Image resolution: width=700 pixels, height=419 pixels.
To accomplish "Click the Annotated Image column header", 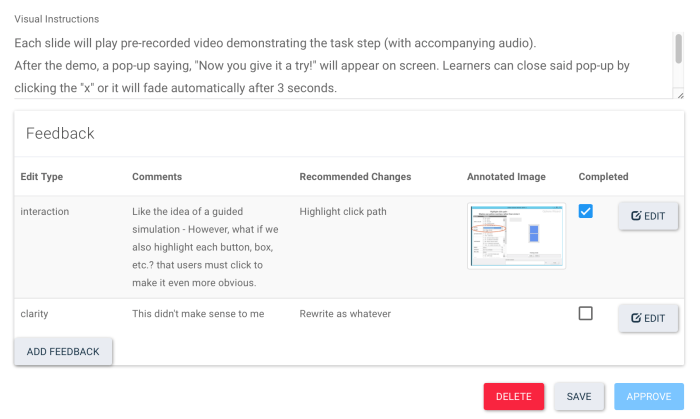I will click(x=506, y=177).
